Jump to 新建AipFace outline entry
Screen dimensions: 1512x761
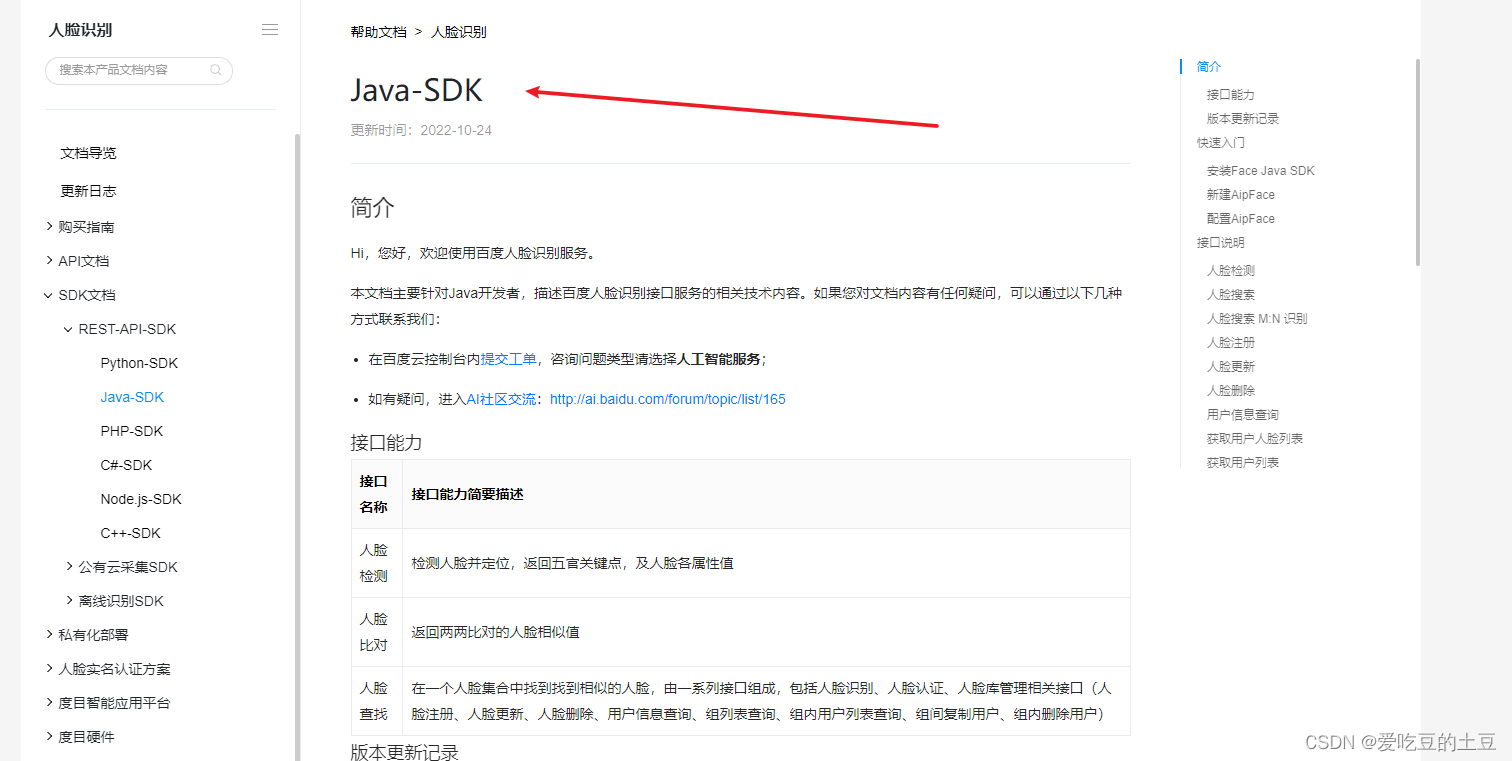1241,195
